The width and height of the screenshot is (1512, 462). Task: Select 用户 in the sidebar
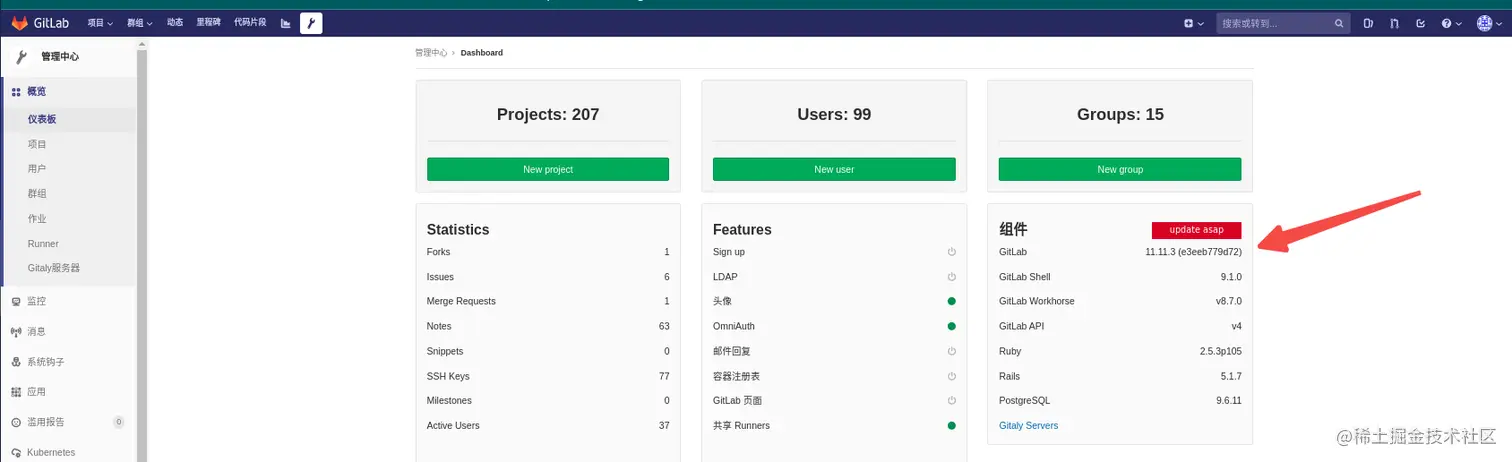point(37,169)
